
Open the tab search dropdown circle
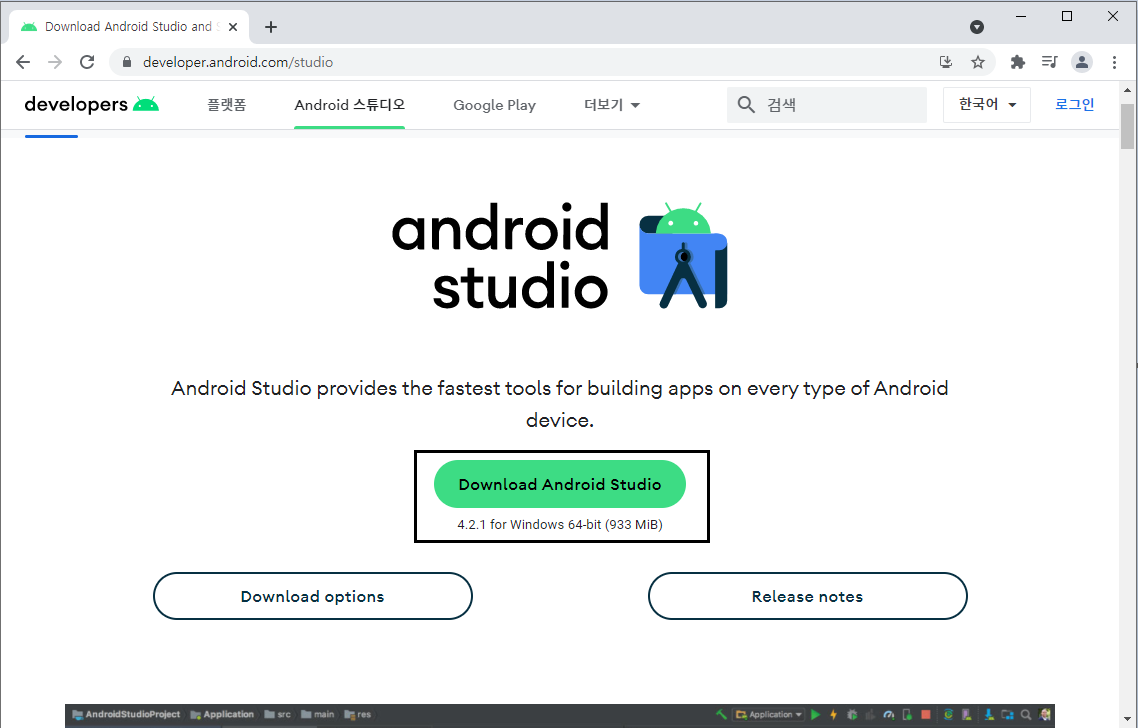[x=977, y=27]
